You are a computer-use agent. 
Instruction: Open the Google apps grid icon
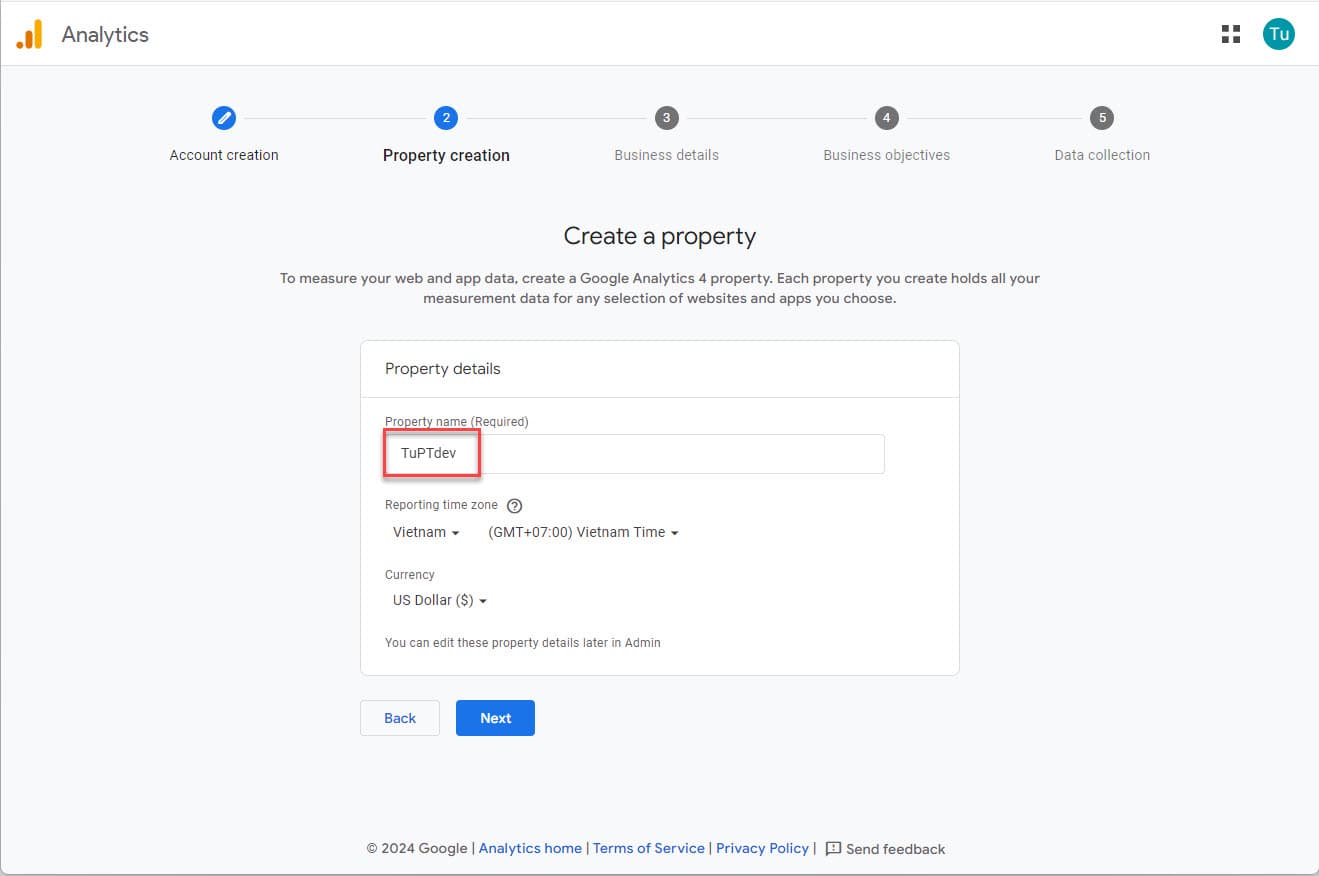coord(1230,35)
